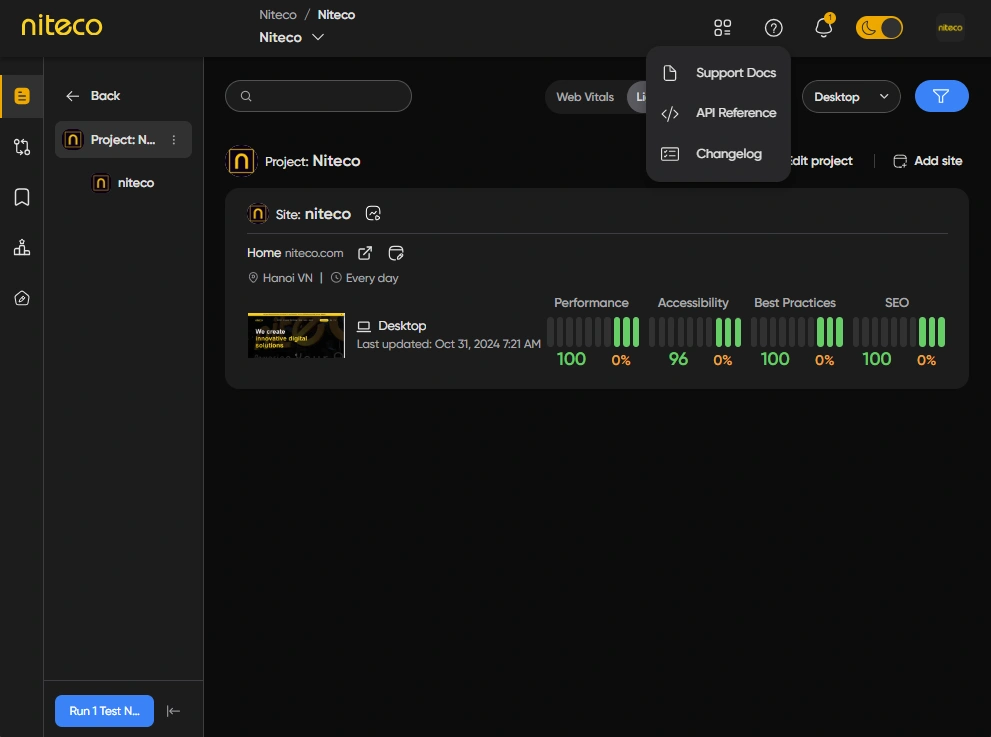This screenshot has width=991, height=737.
Task: Open the notifications bell
Action: tap(824, 27)
